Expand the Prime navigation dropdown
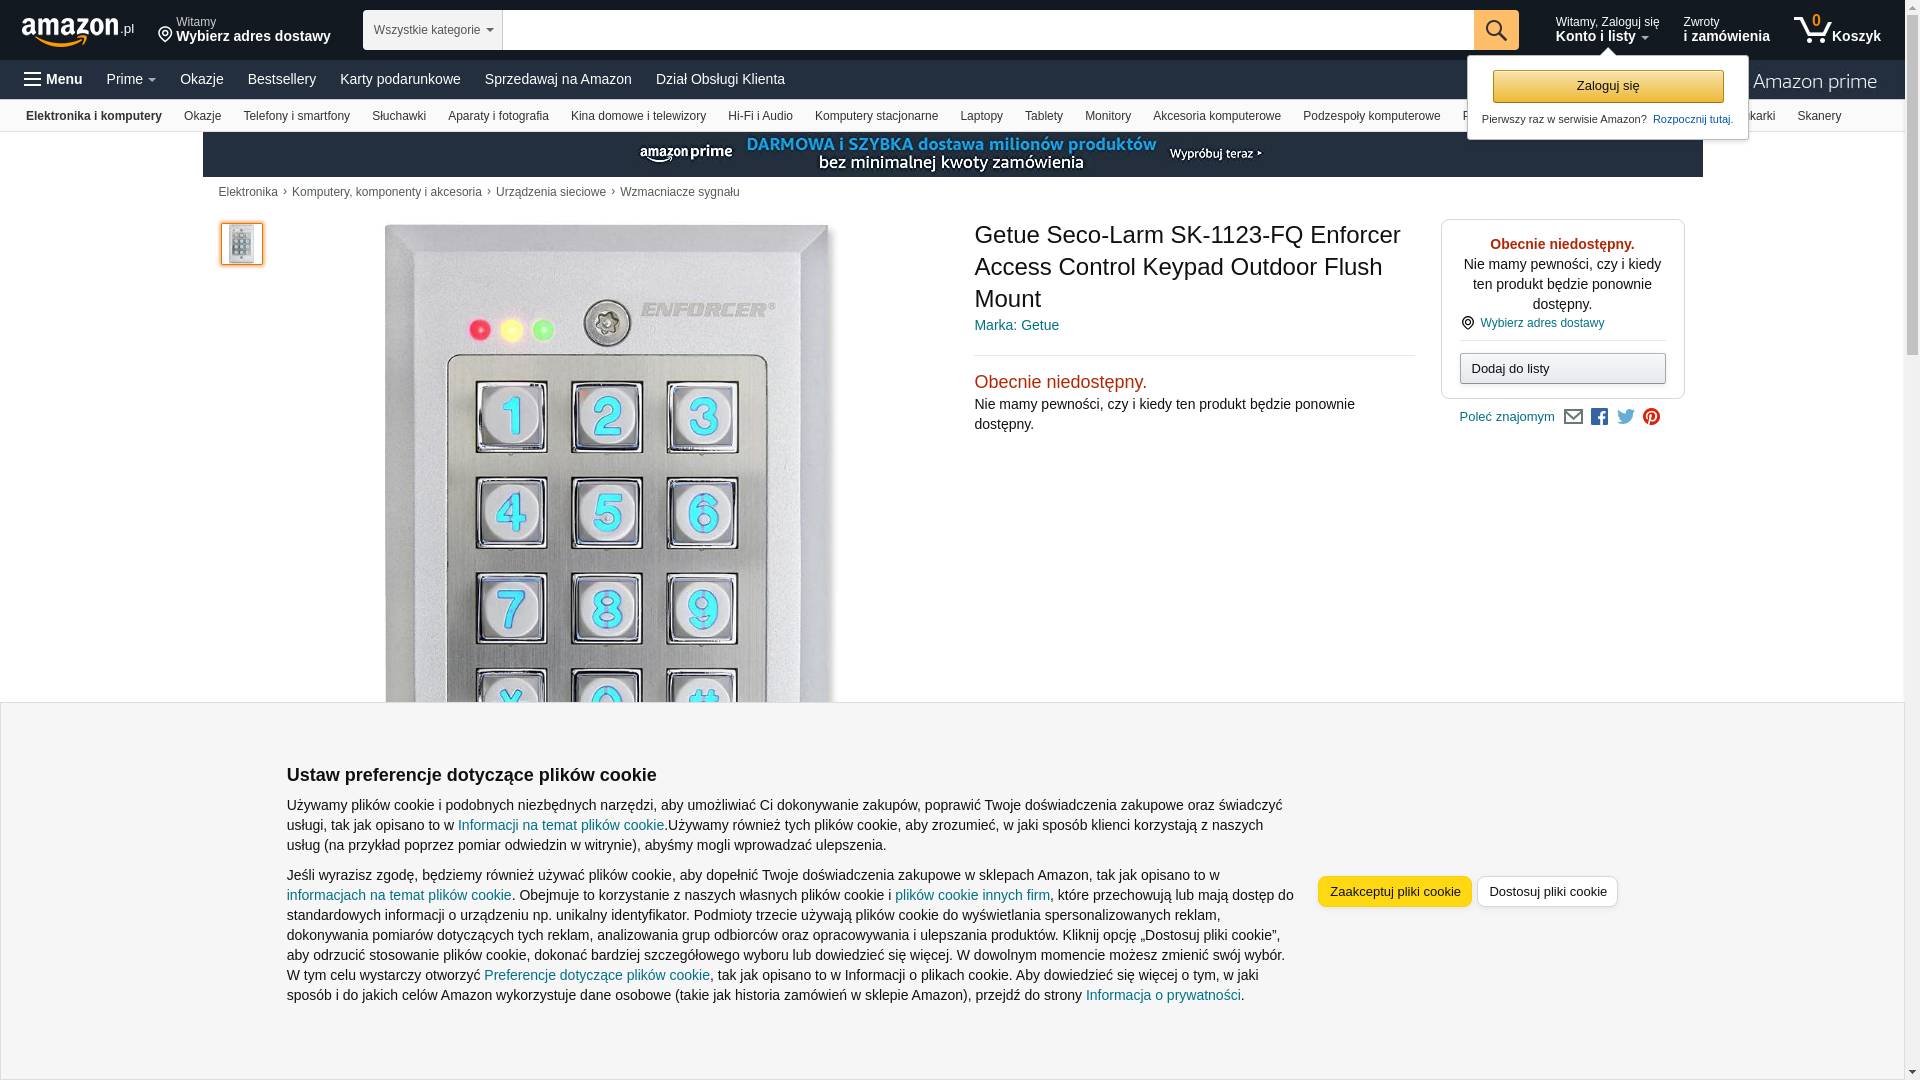1920x1080 pixels. pos(131,79)
